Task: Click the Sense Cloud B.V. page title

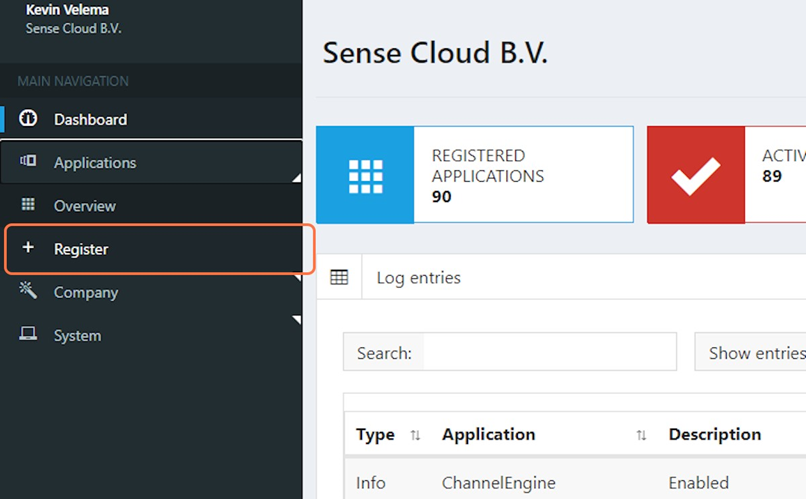Action: click(x=435, y=52)
